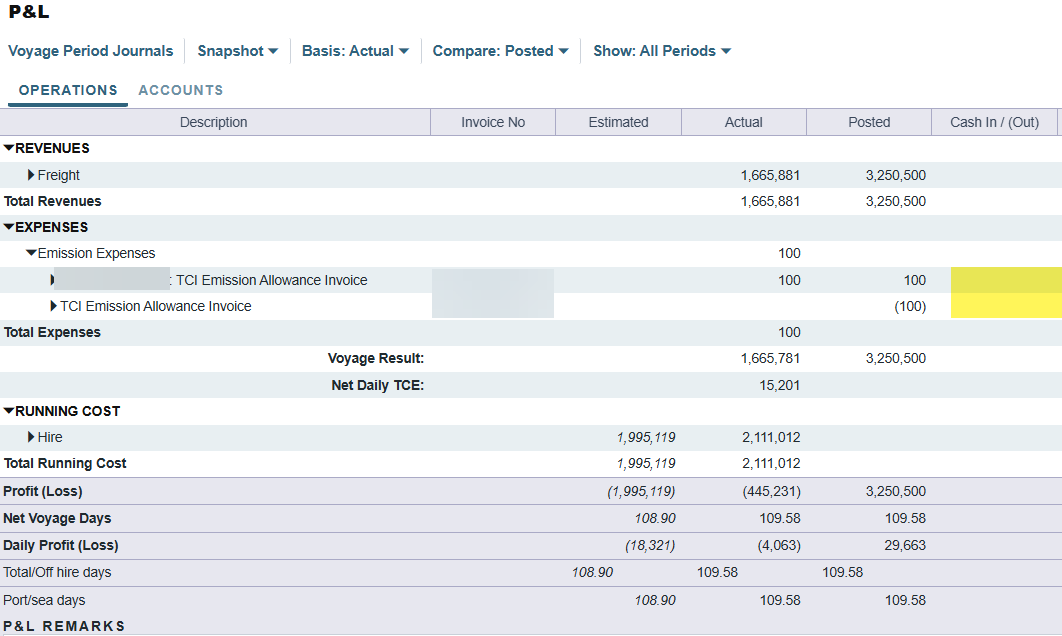Open the Show: All Periods dropdown
This screenshot has height=636, width=1062.
661,51
